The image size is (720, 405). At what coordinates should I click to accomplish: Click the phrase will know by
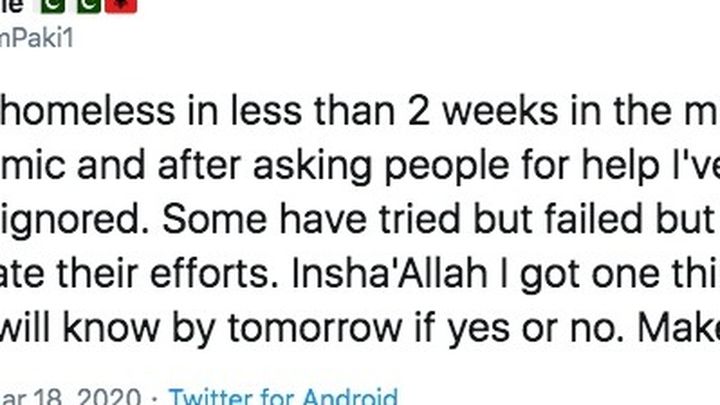(x=108, y=328)
